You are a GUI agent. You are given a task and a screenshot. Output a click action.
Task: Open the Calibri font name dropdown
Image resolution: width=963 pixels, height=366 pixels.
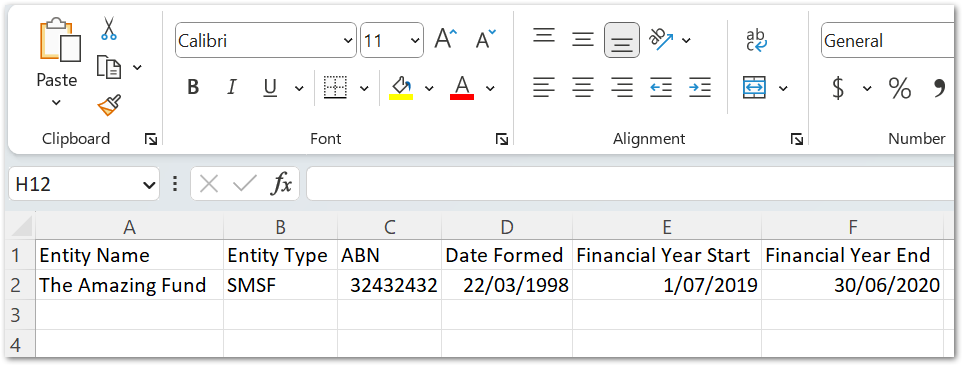click(348, 41)
